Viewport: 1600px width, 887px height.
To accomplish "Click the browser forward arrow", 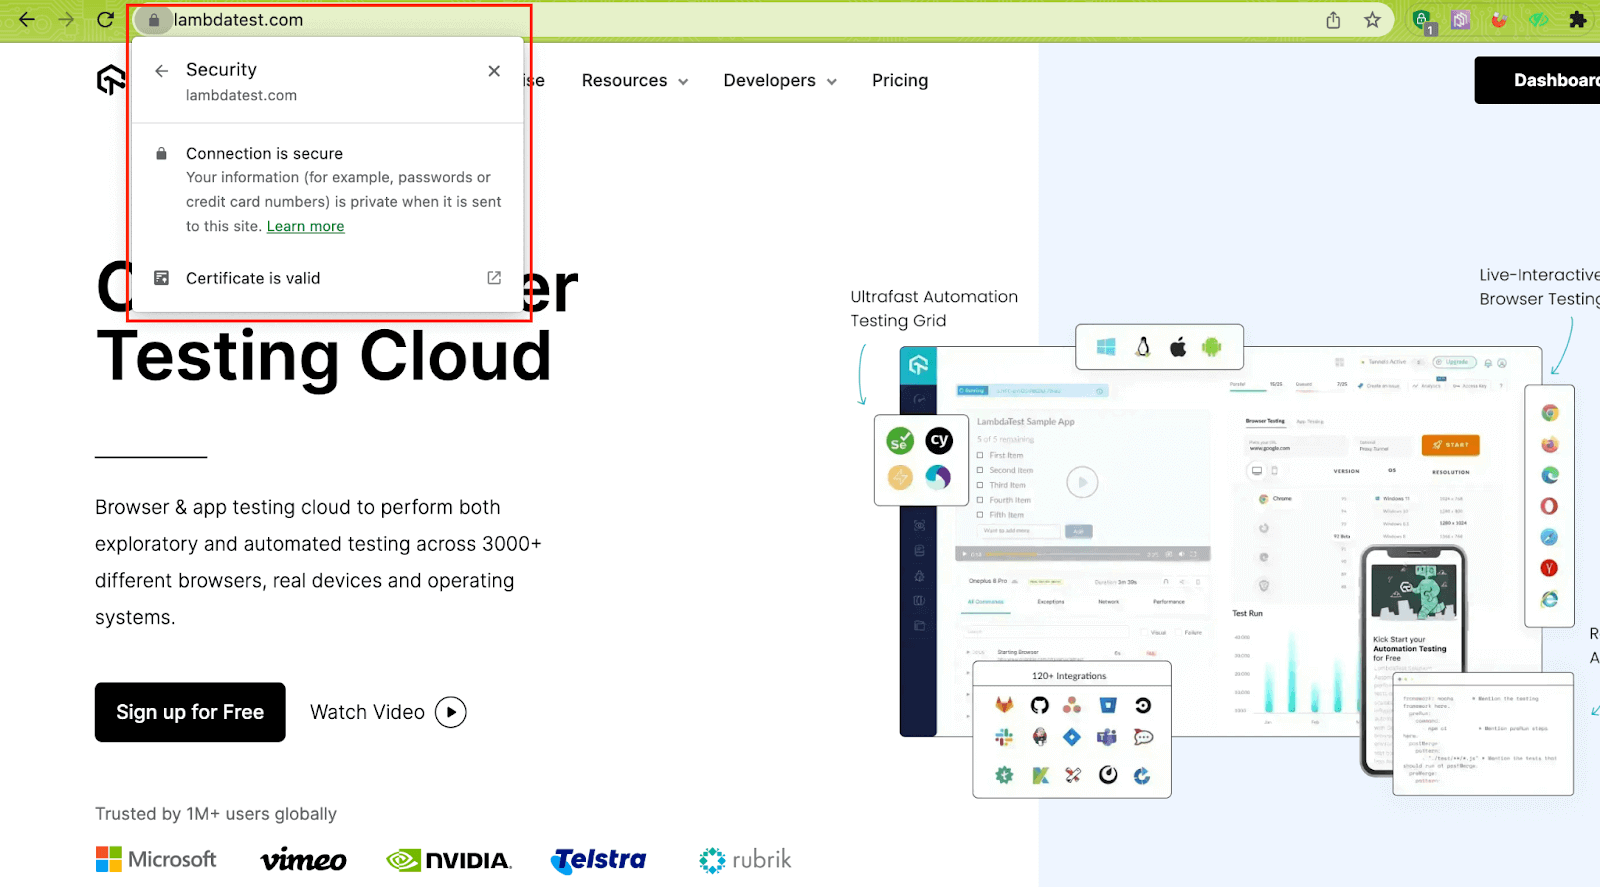I will coord(66,19).
